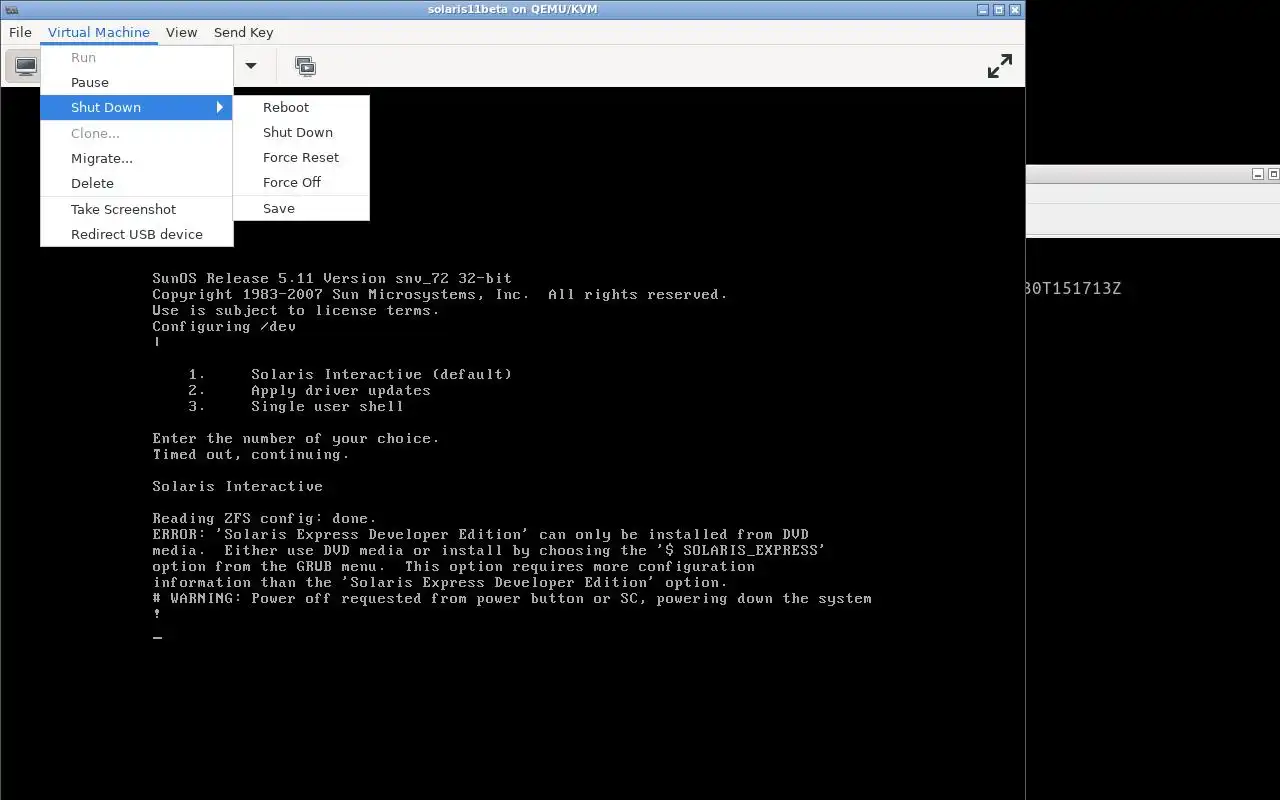
Task: Choose Migrate... from the menu
Action: [137, 158]
